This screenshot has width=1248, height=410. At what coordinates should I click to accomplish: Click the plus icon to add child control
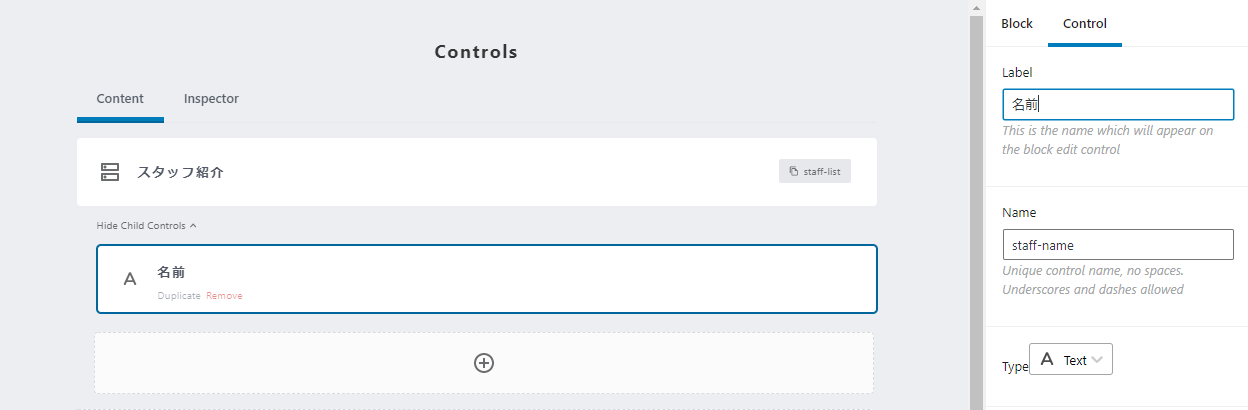[x=484, y=363]
